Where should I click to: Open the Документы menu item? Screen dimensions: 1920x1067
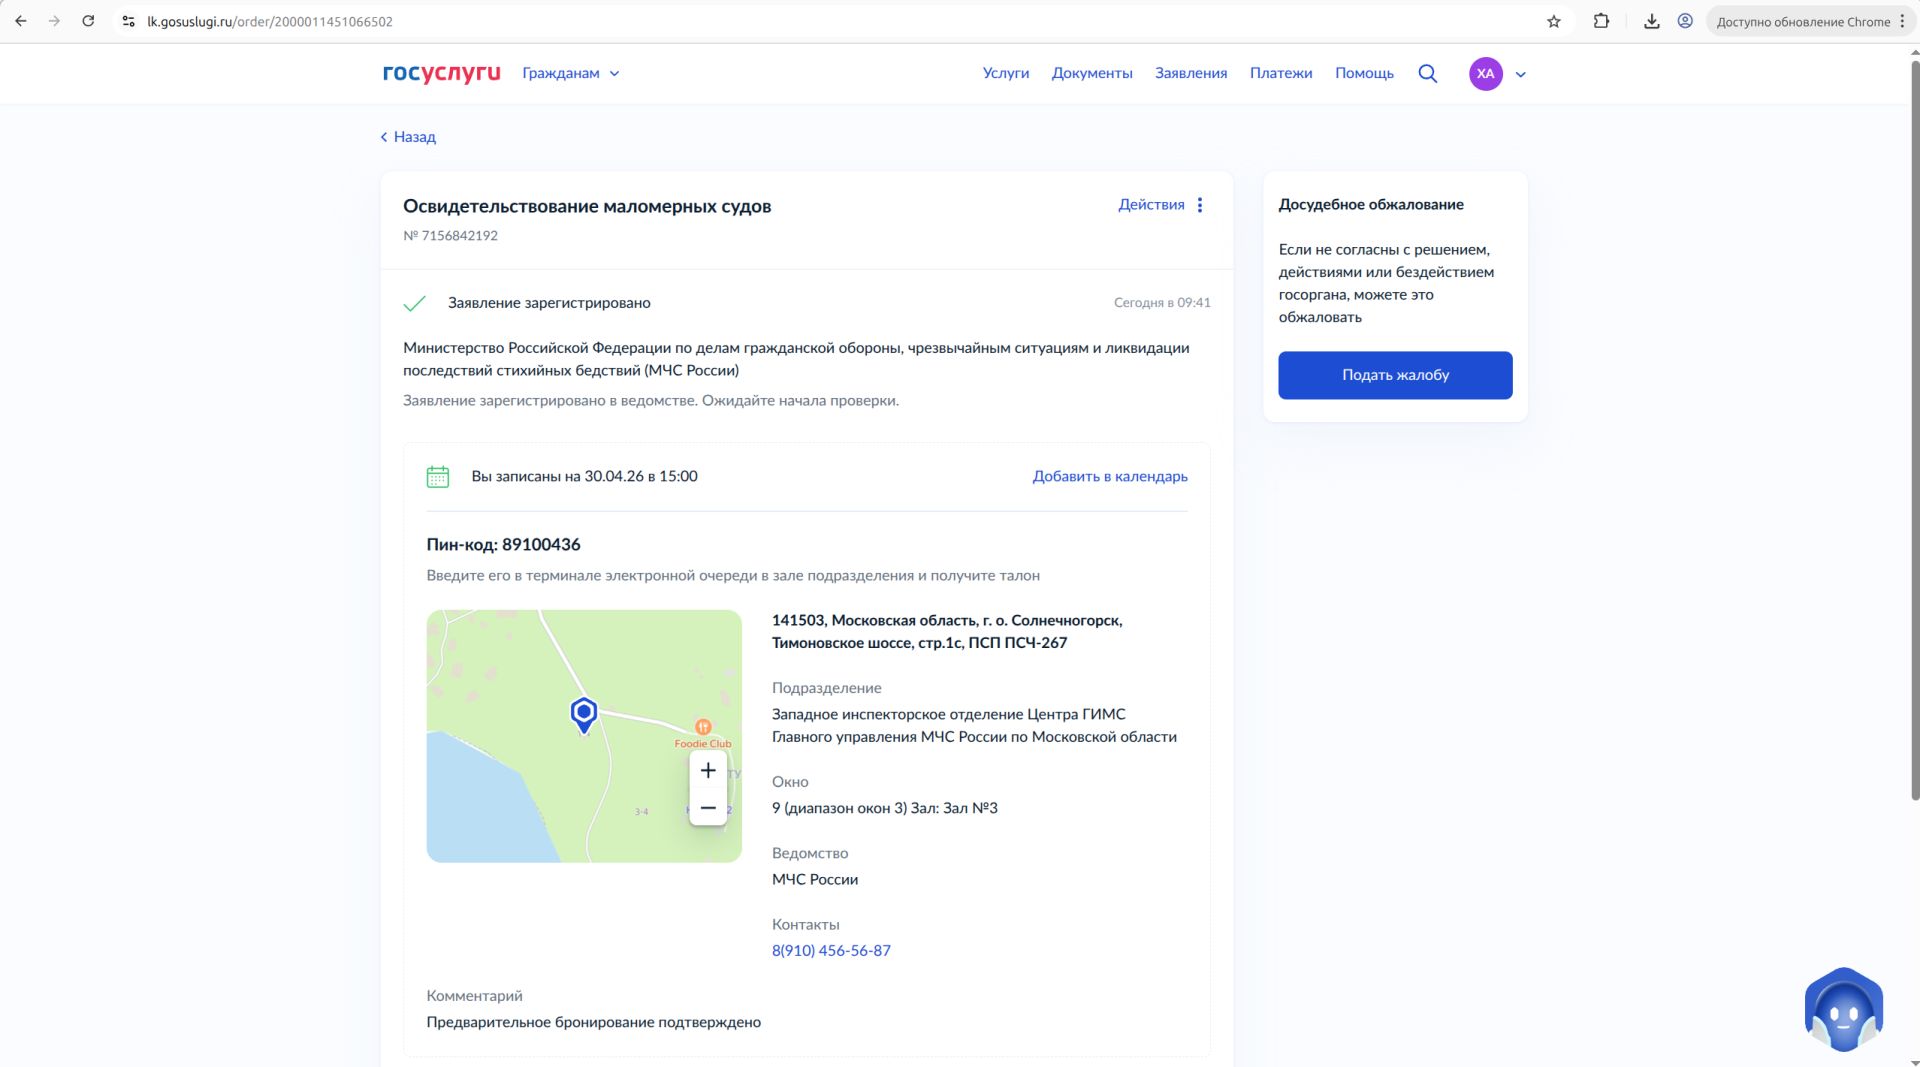pos(1091,73)
